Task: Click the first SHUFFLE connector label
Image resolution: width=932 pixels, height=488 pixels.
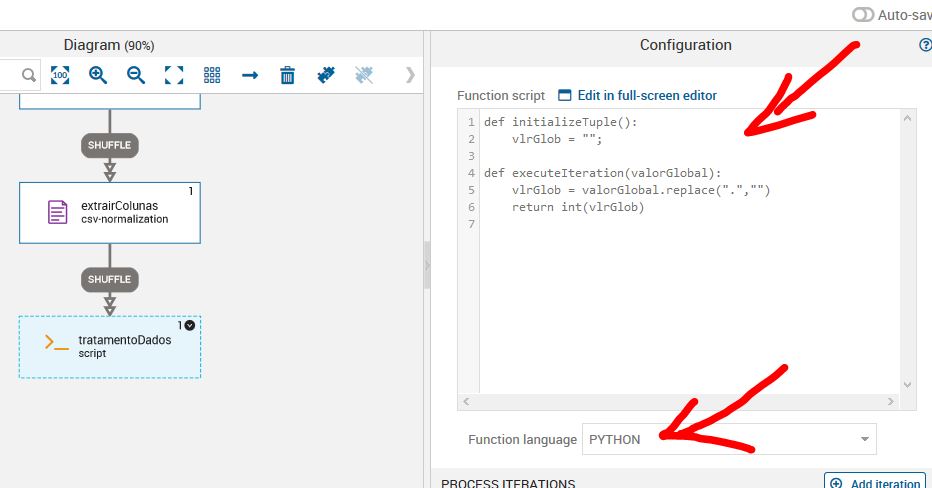Action: point(109,145)
